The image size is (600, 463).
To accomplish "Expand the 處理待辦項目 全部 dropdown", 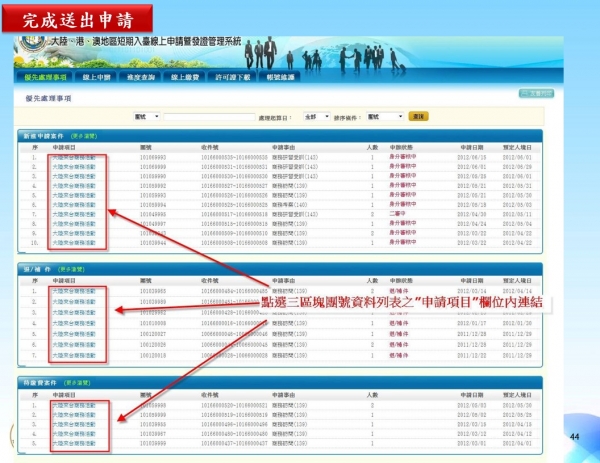I will click(310, 116).
